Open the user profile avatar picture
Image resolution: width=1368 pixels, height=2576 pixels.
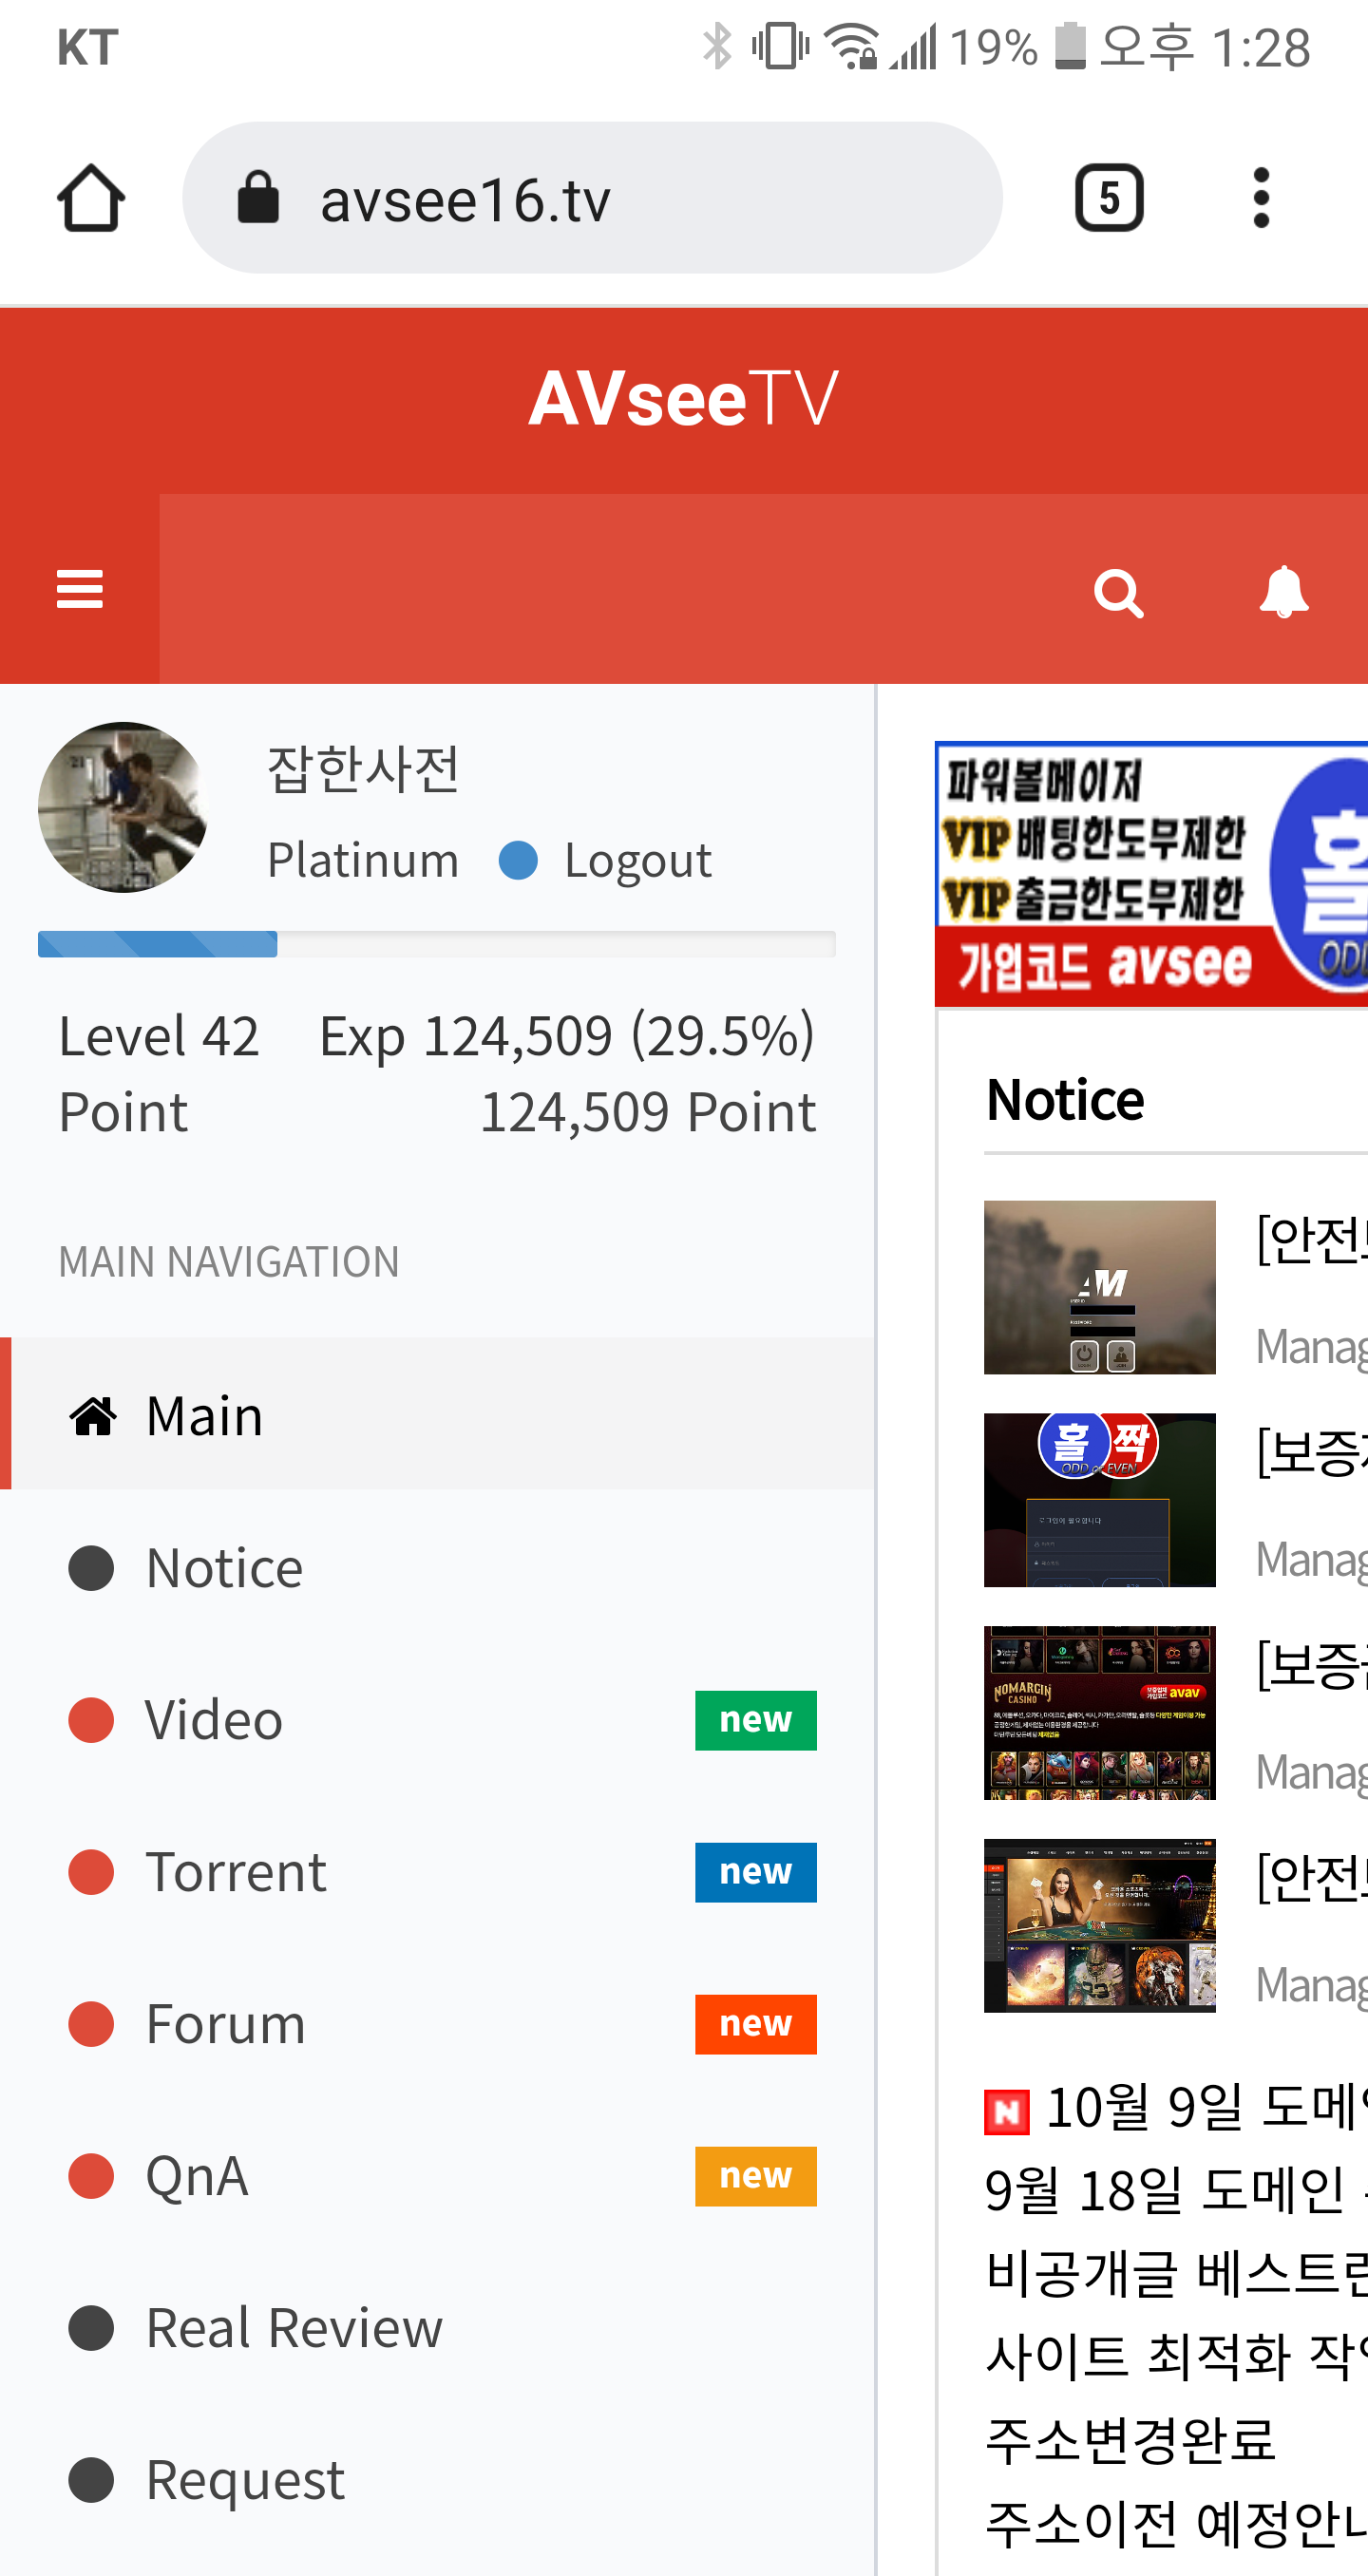point(123,807)
